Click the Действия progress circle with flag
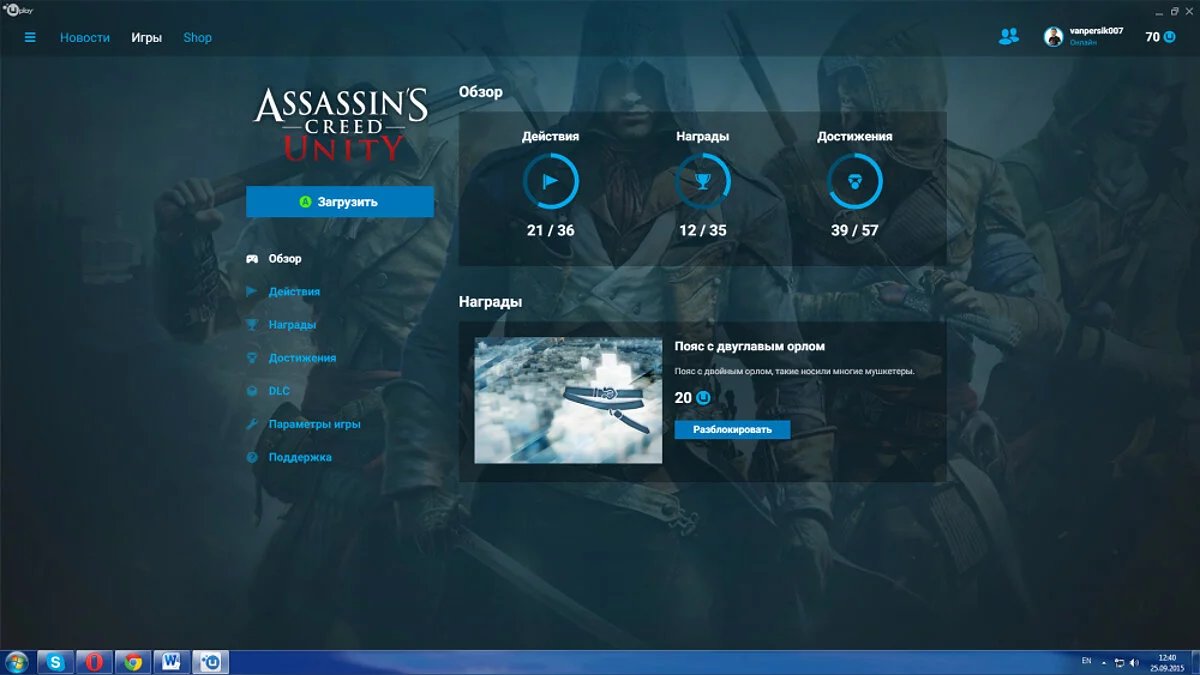 click(x=550, y=181)
